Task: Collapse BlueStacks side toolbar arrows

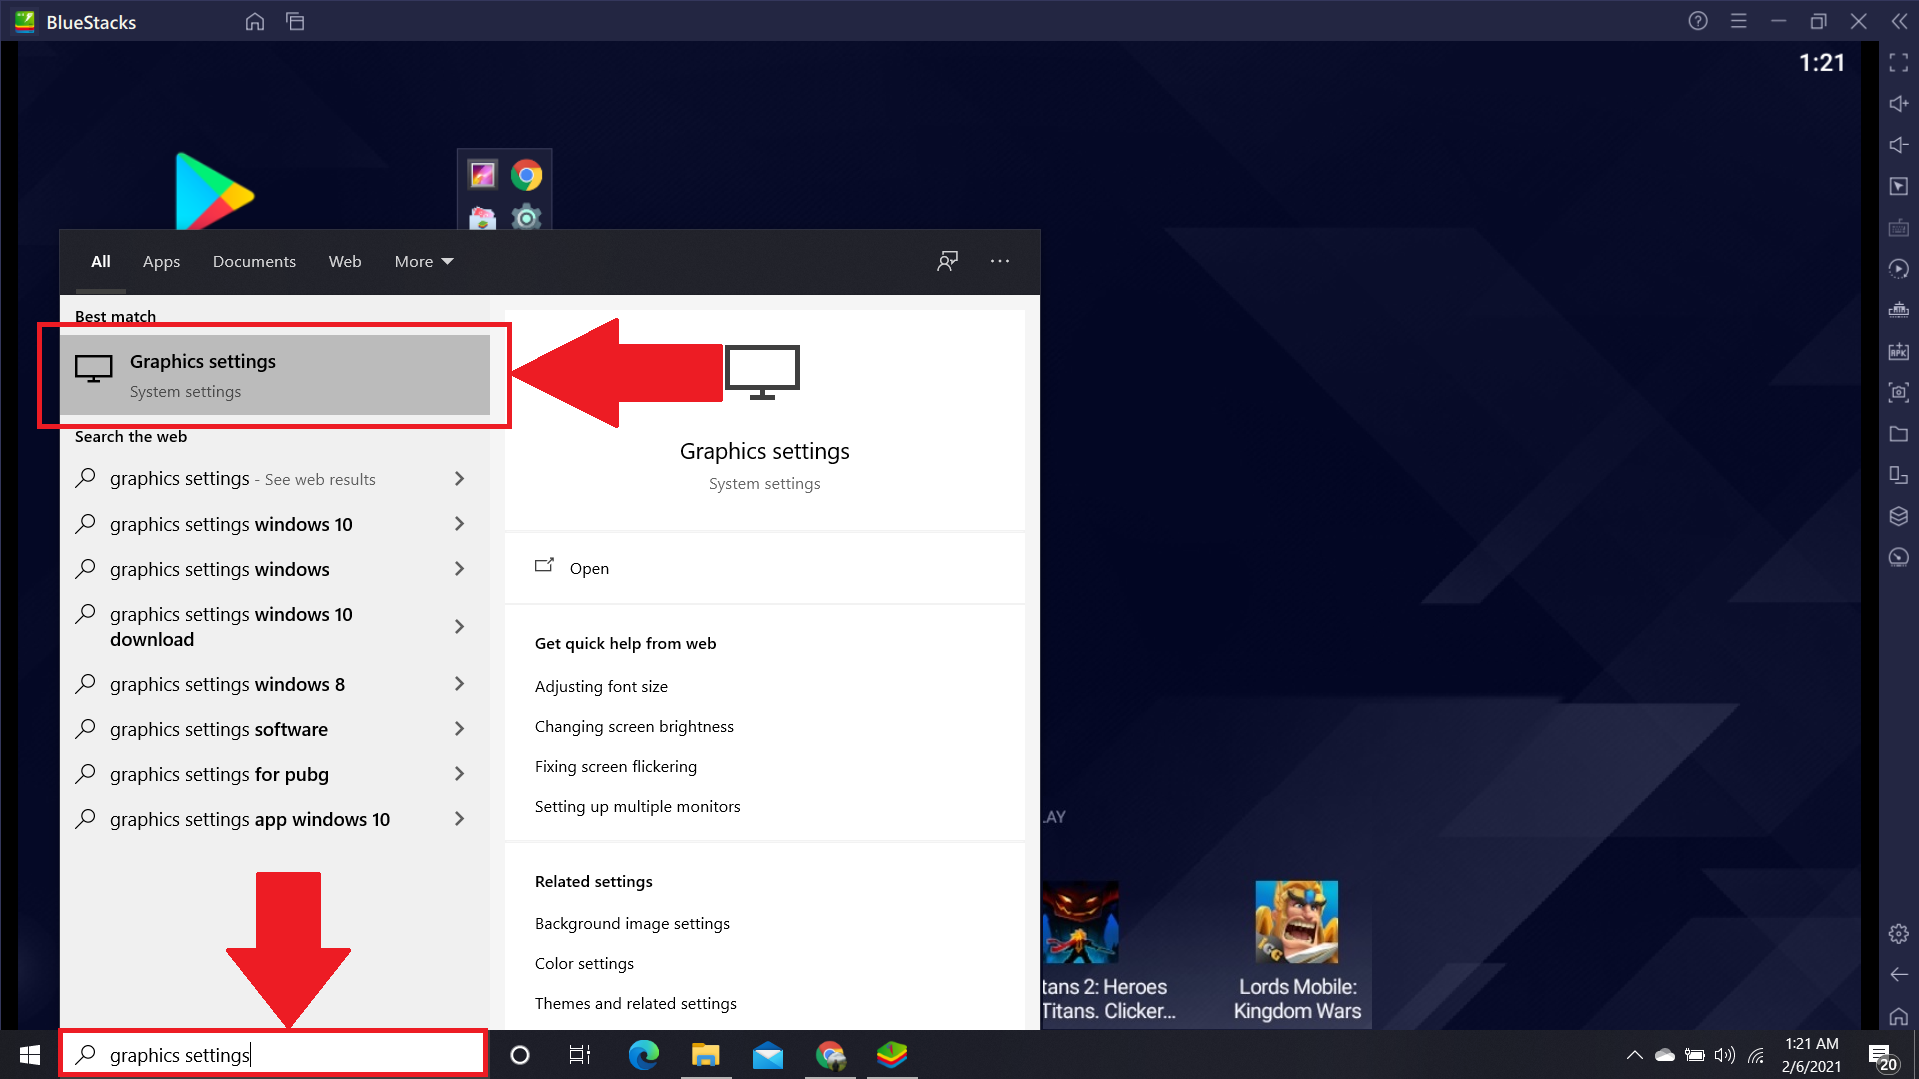Action: (1899, 21)
